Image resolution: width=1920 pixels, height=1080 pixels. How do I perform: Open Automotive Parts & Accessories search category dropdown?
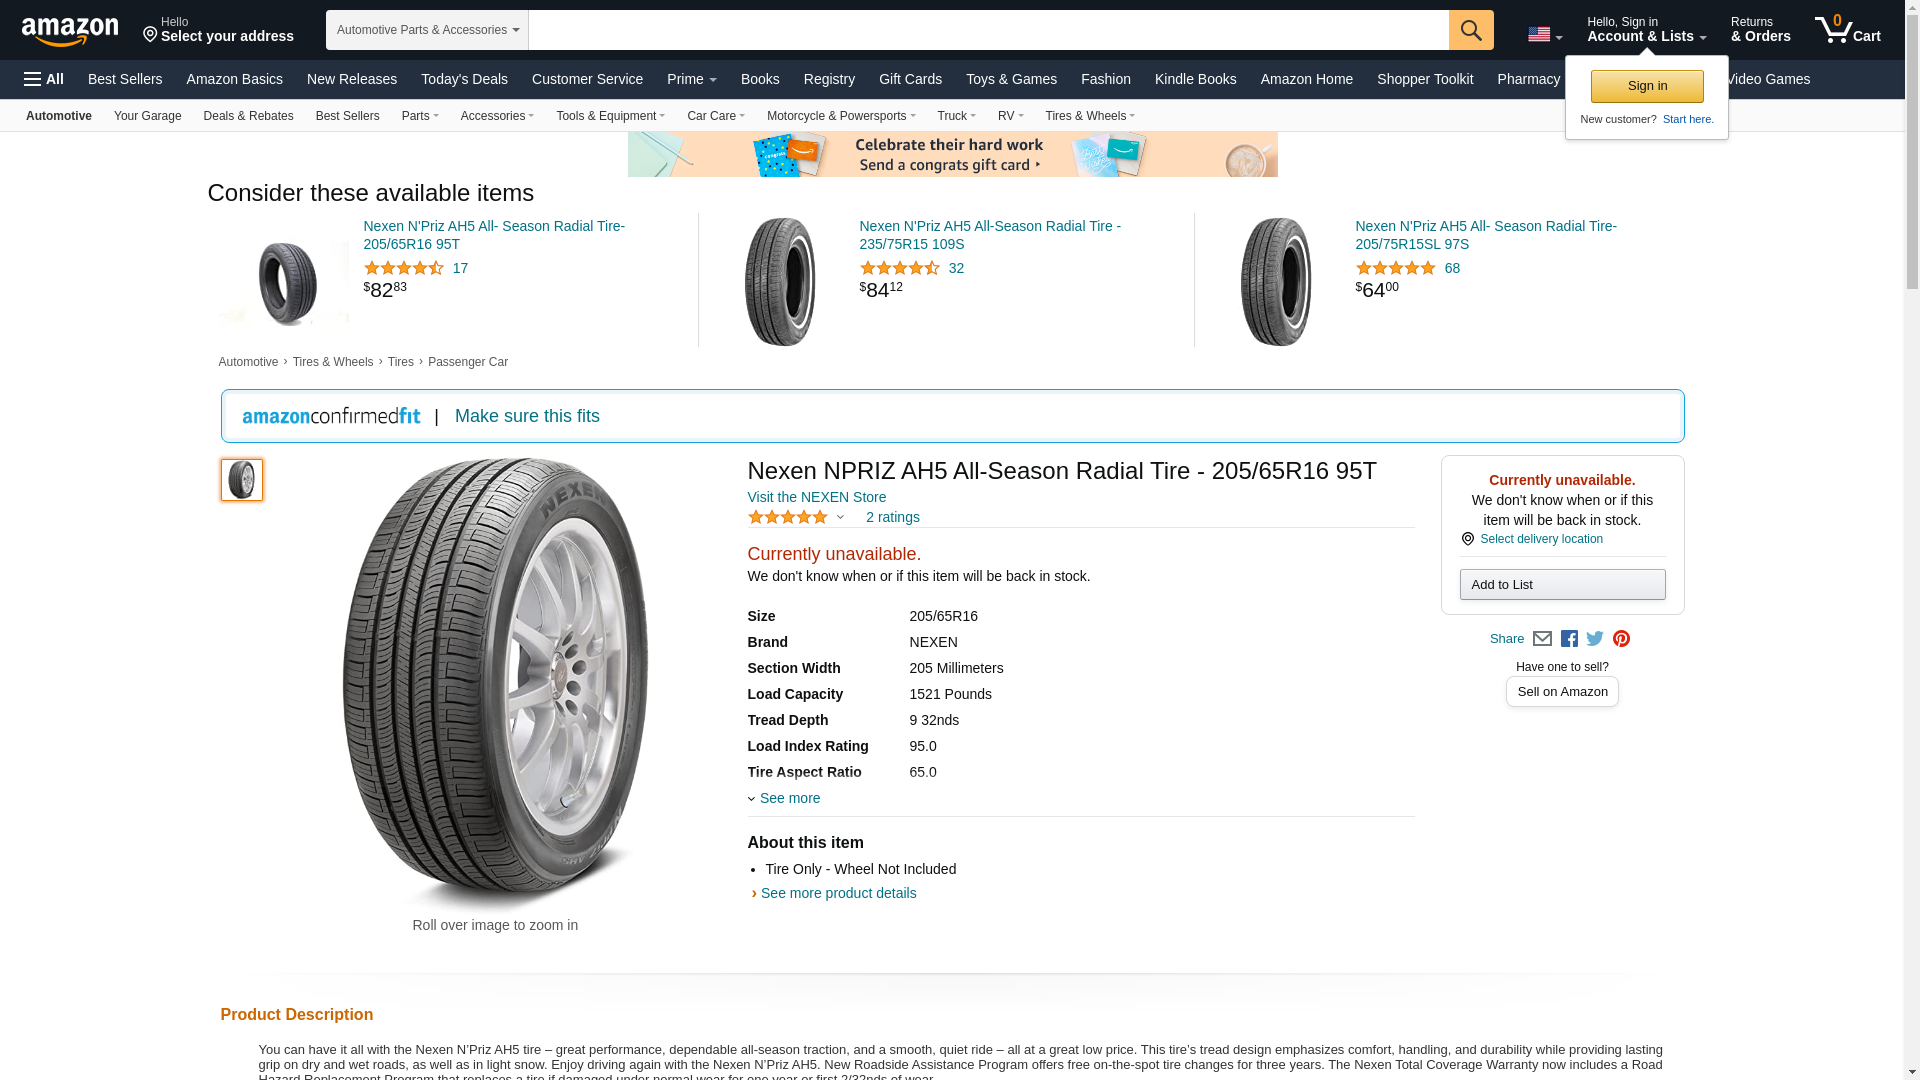click(427, 30)
